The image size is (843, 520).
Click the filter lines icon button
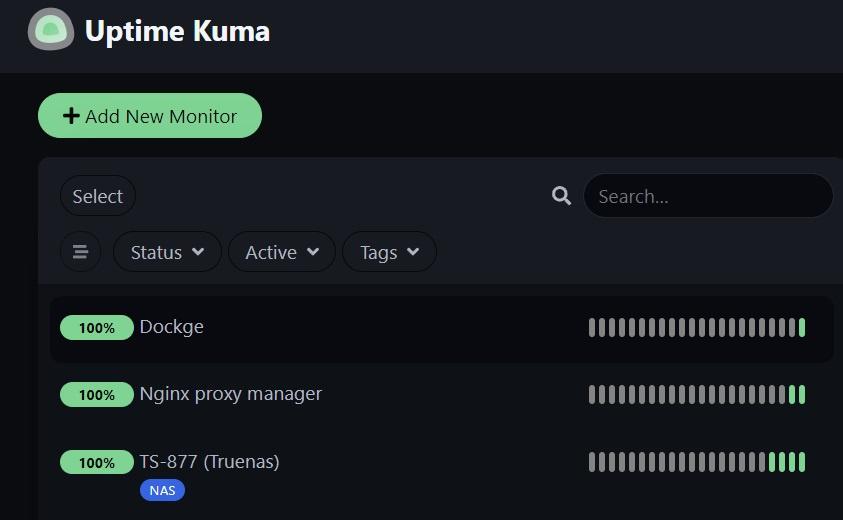tap(80, 252)
